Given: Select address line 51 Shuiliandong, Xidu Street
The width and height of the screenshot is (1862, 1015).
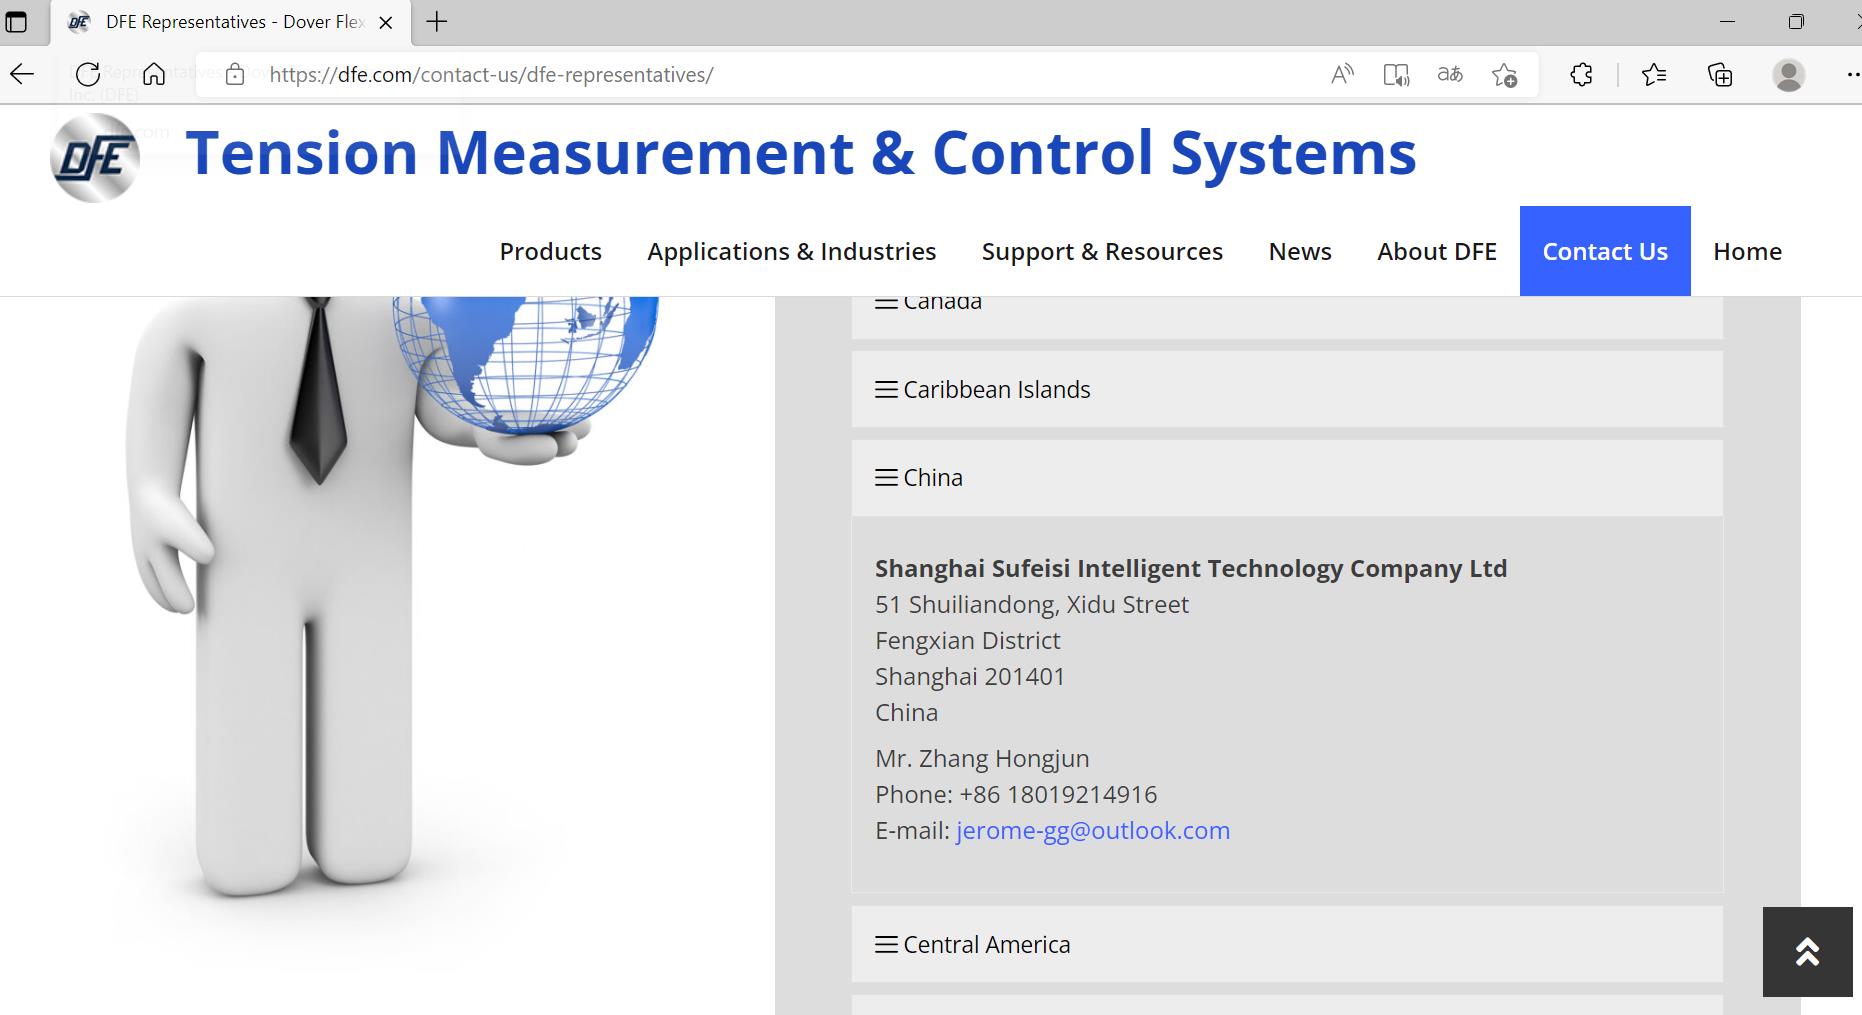Looking at the screenshot, I should tap(1032, 605).
